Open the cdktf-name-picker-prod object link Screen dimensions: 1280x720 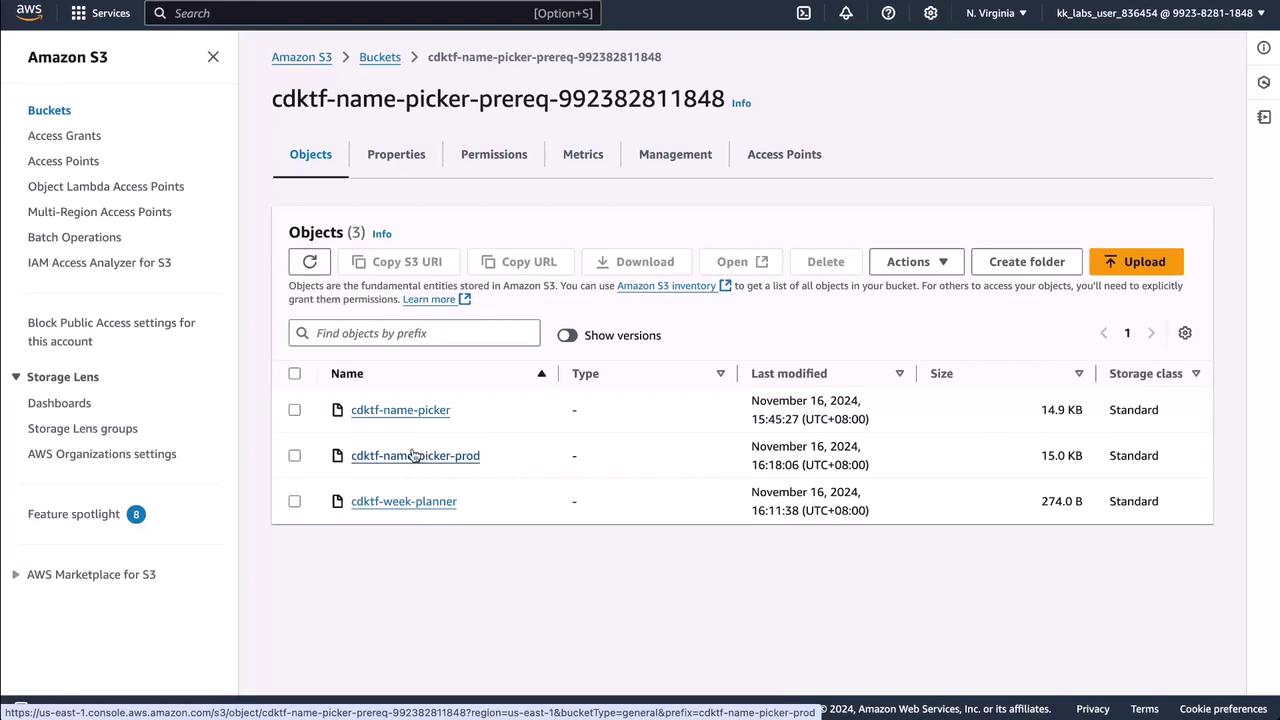tap(415, 456)
